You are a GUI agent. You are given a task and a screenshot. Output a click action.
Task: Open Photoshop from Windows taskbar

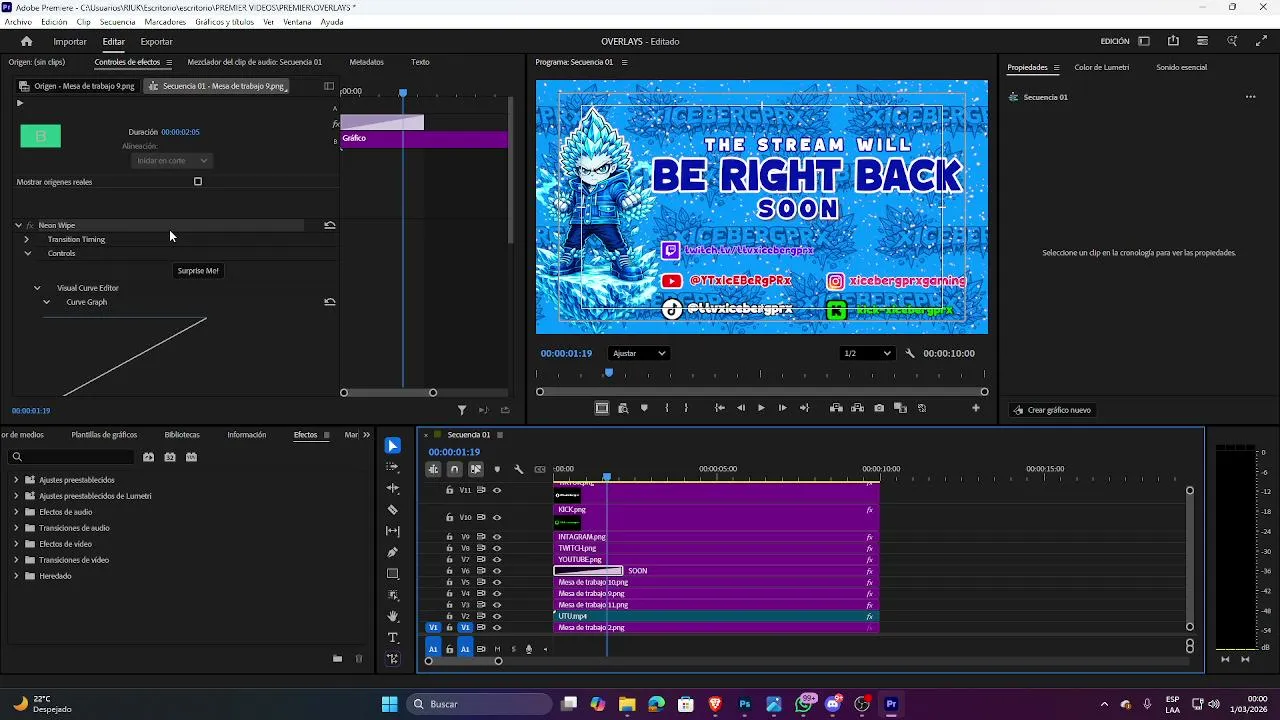[x=745, y=704]
